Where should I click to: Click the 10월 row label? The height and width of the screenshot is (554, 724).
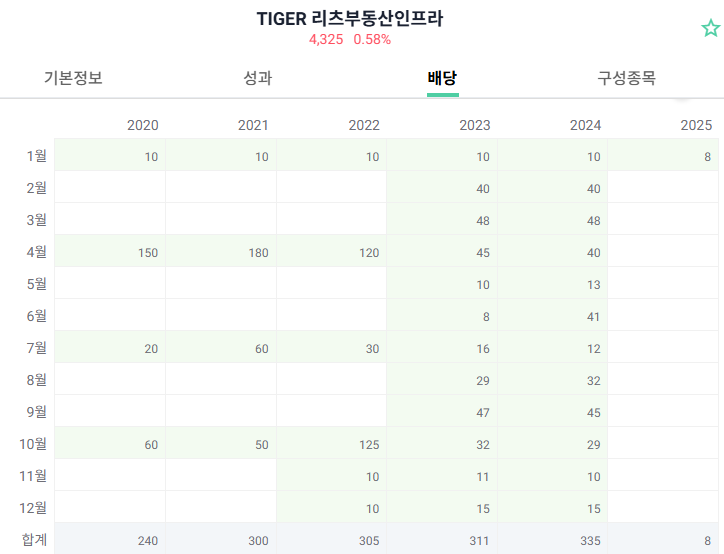pyautogui.click(x=33, y=444)
